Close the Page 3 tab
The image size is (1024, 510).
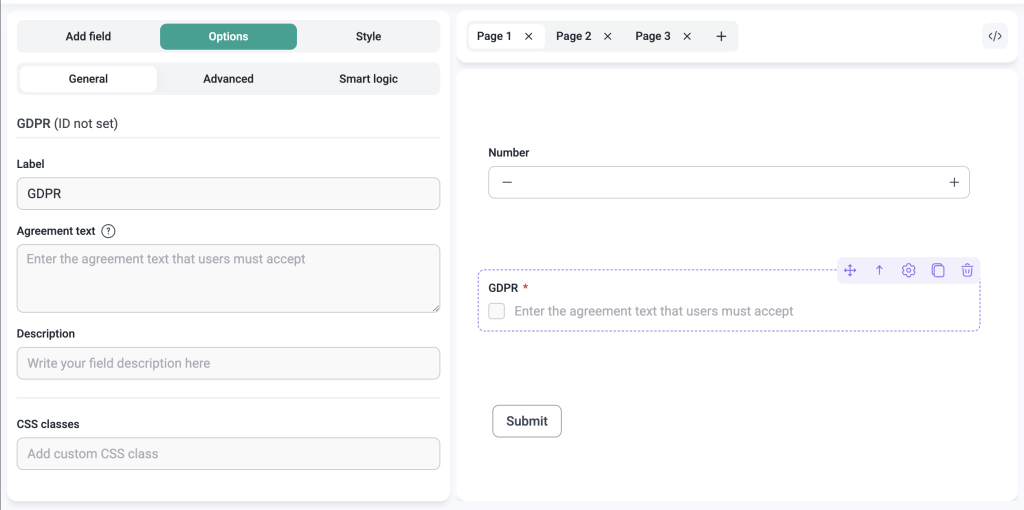pyautogui.click(x=687, y=37)
